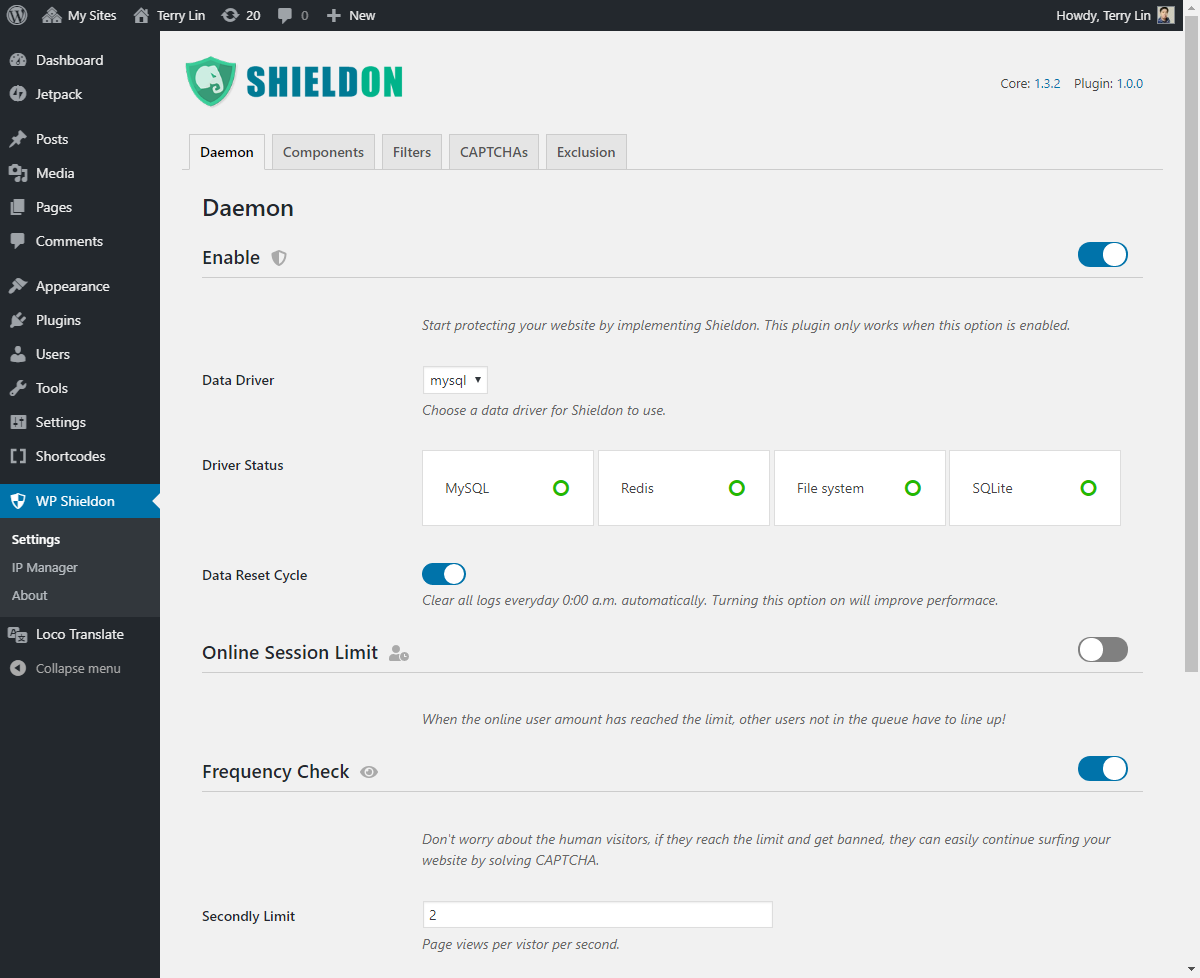This screenshot has width=1200, height=978.
Task: Click the Collapse menu arrow icon
Action: point(18,668)
